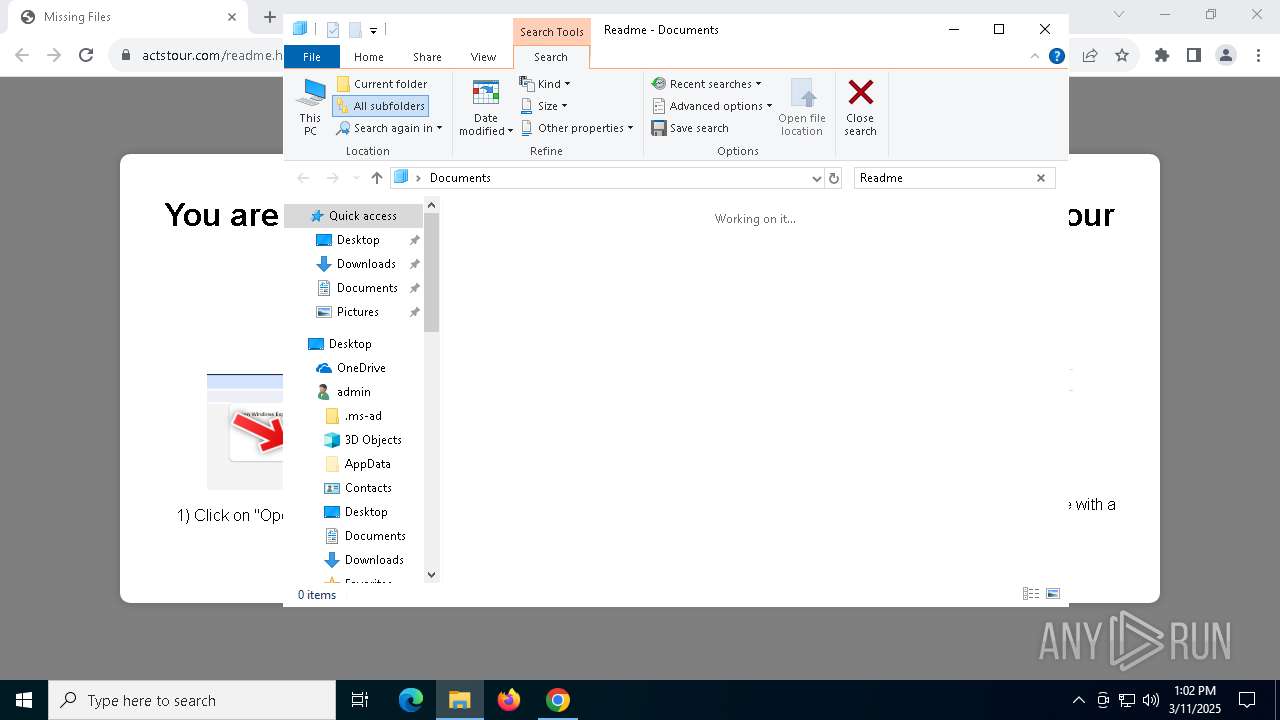
Task: Open Microsoft Edge from taskbar
Action: click(411, 700)
